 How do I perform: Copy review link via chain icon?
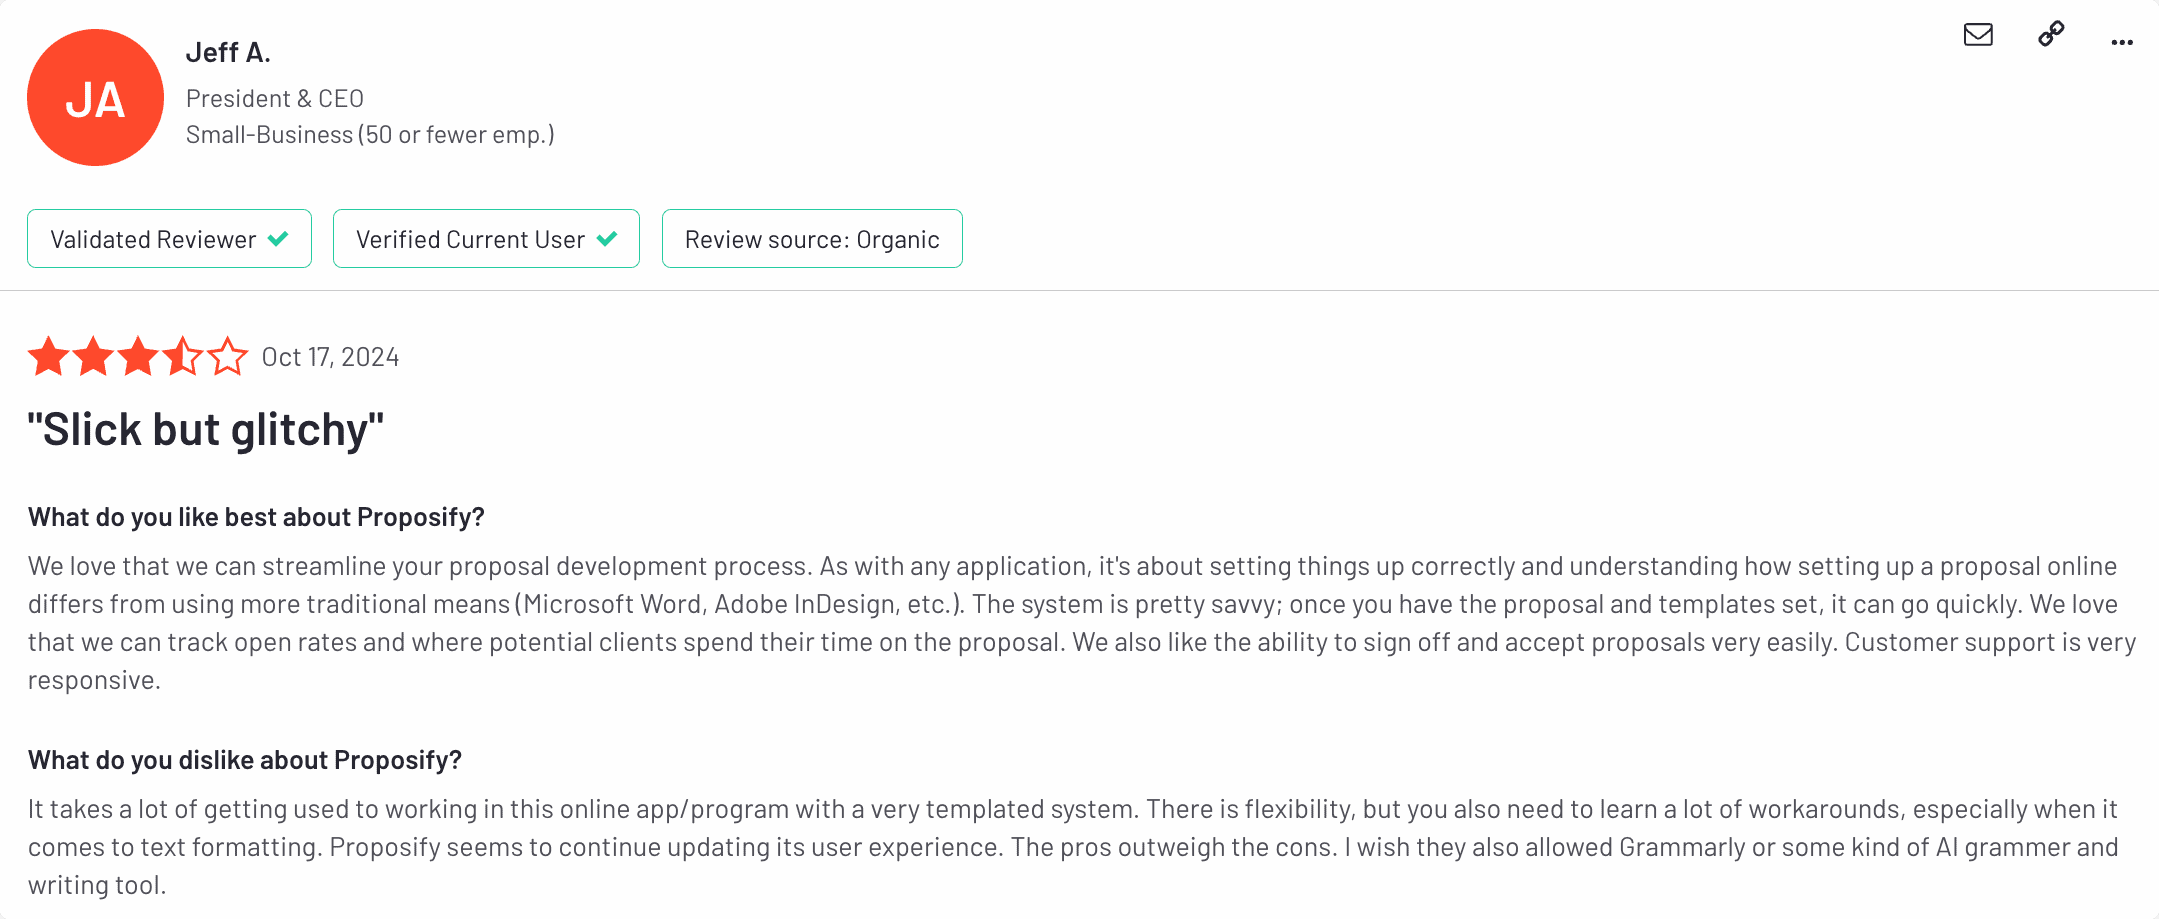pos(2051,34)
